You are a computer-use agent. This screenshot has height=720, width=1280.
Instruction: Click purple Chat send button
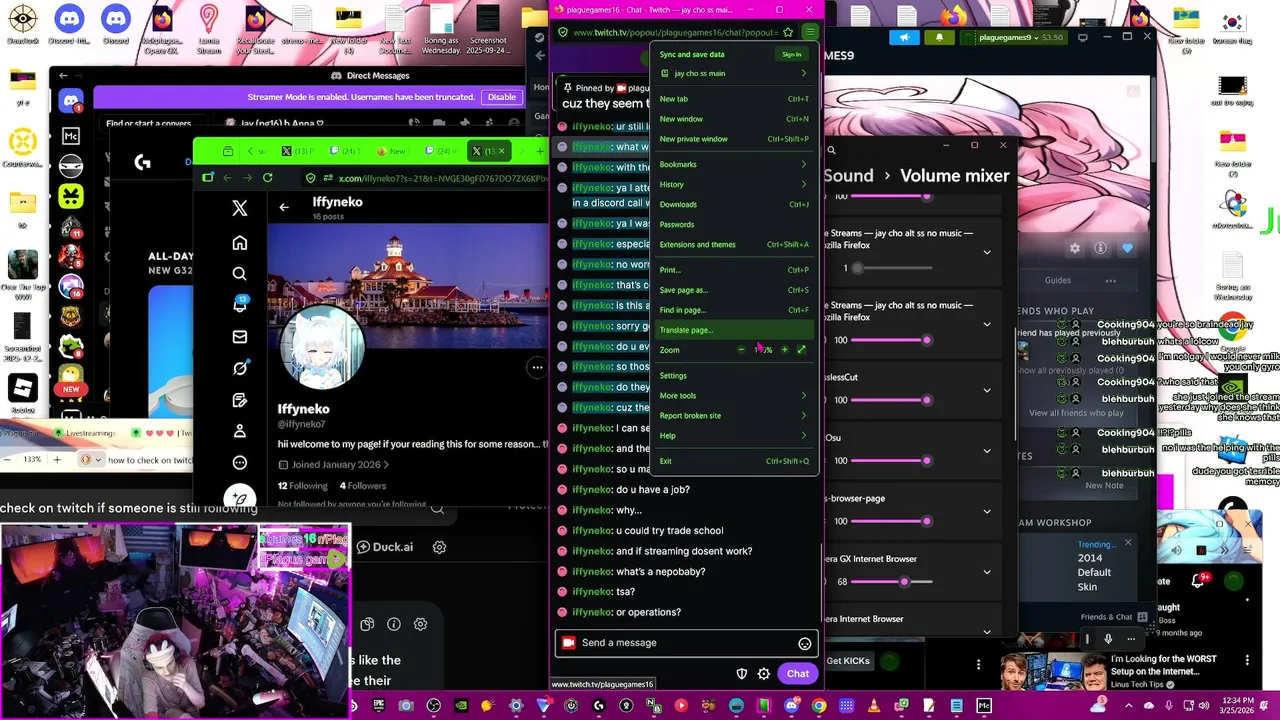pos(797,674)
